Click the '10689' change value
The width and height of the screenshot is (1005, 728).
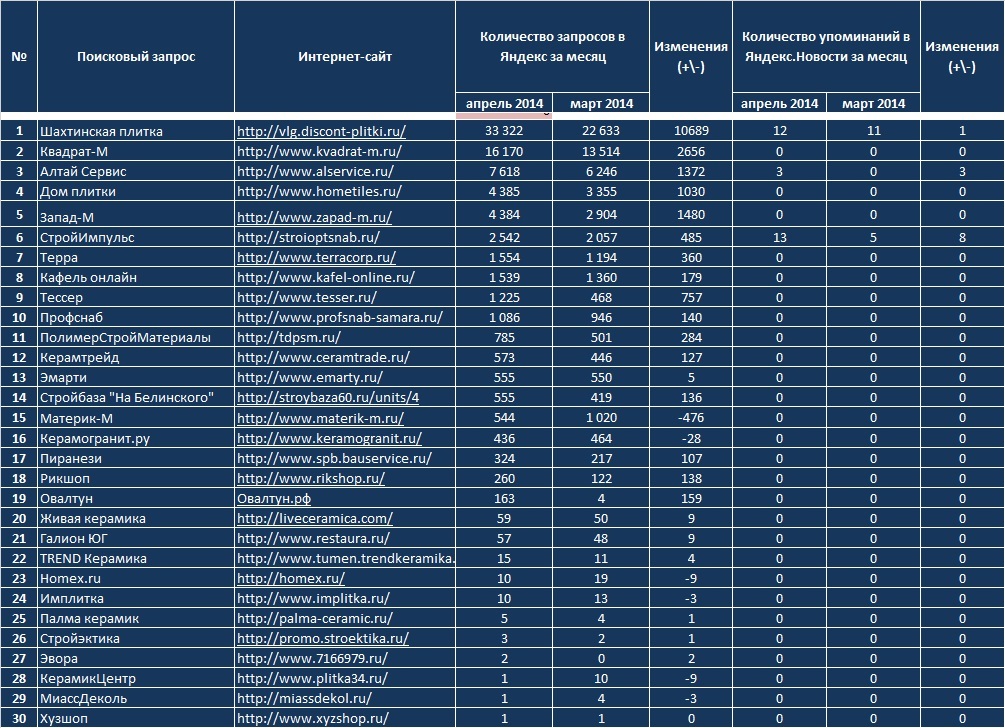coord(691,130)
